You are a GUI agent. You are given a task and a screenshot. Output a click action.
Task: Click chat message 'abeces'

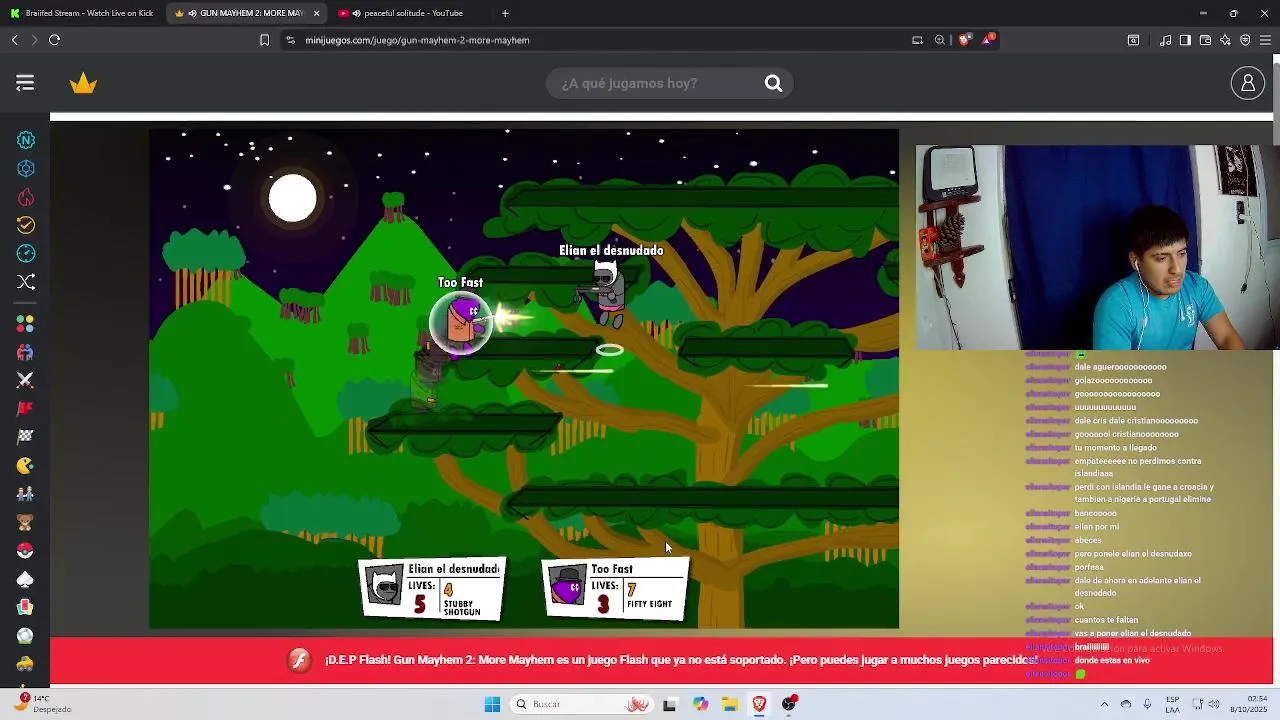click(x=1089, y=540)
